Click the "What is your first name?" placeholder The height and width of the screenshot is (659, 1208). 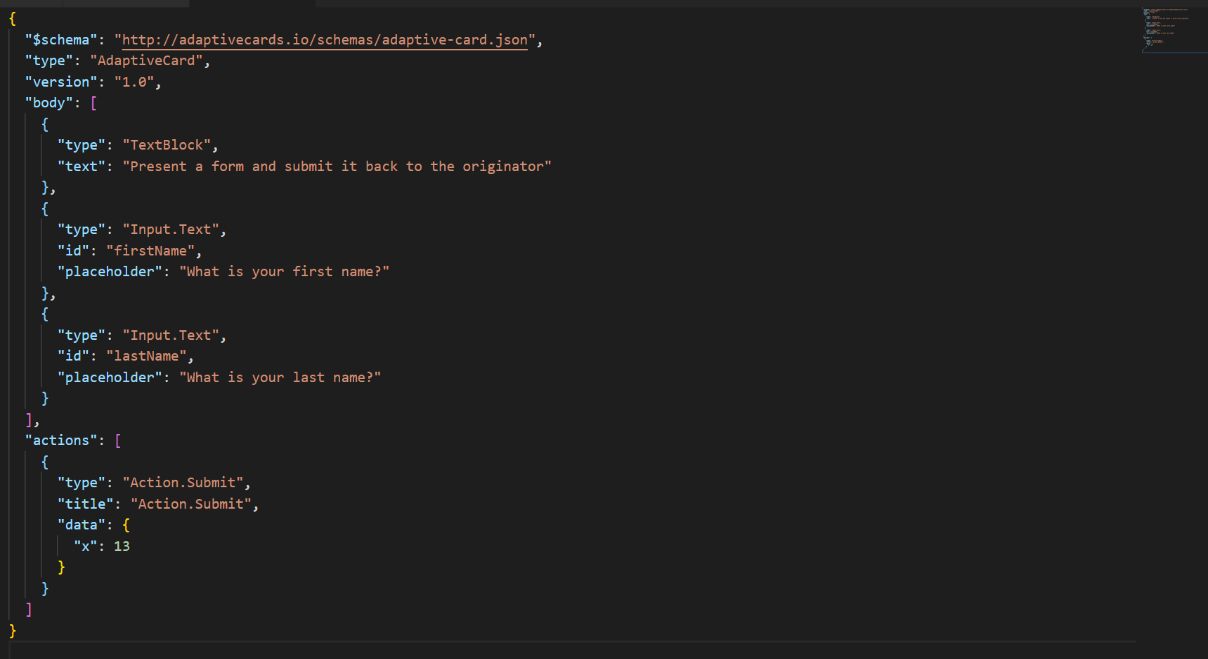[x=287, y=270]
